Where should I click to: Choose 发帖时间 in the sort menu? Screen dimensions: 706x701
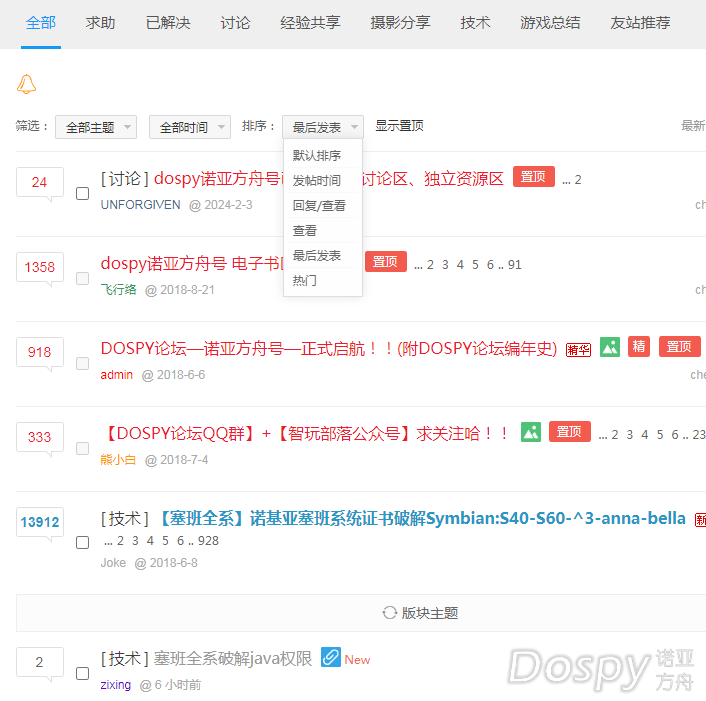[x=323, y=181]
